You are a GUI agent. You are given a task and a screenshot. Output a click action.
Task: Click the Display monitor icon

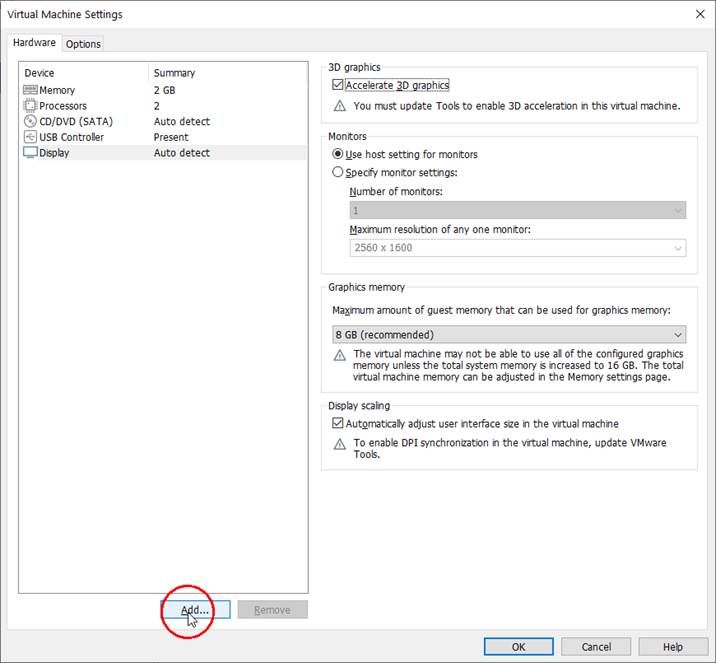click(x=30, y=153)
